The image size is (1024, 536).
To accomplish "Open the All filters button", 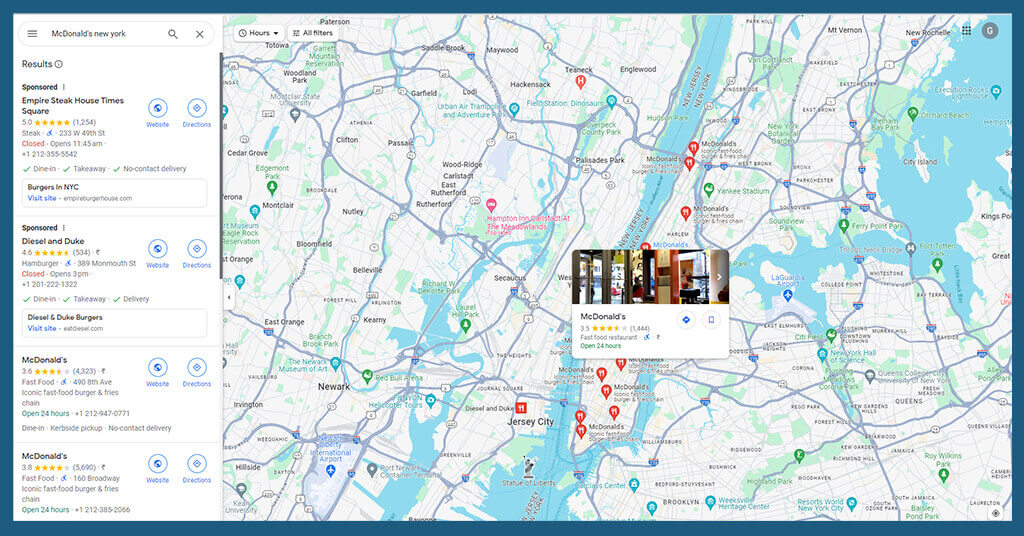I will tap(312, 33).
